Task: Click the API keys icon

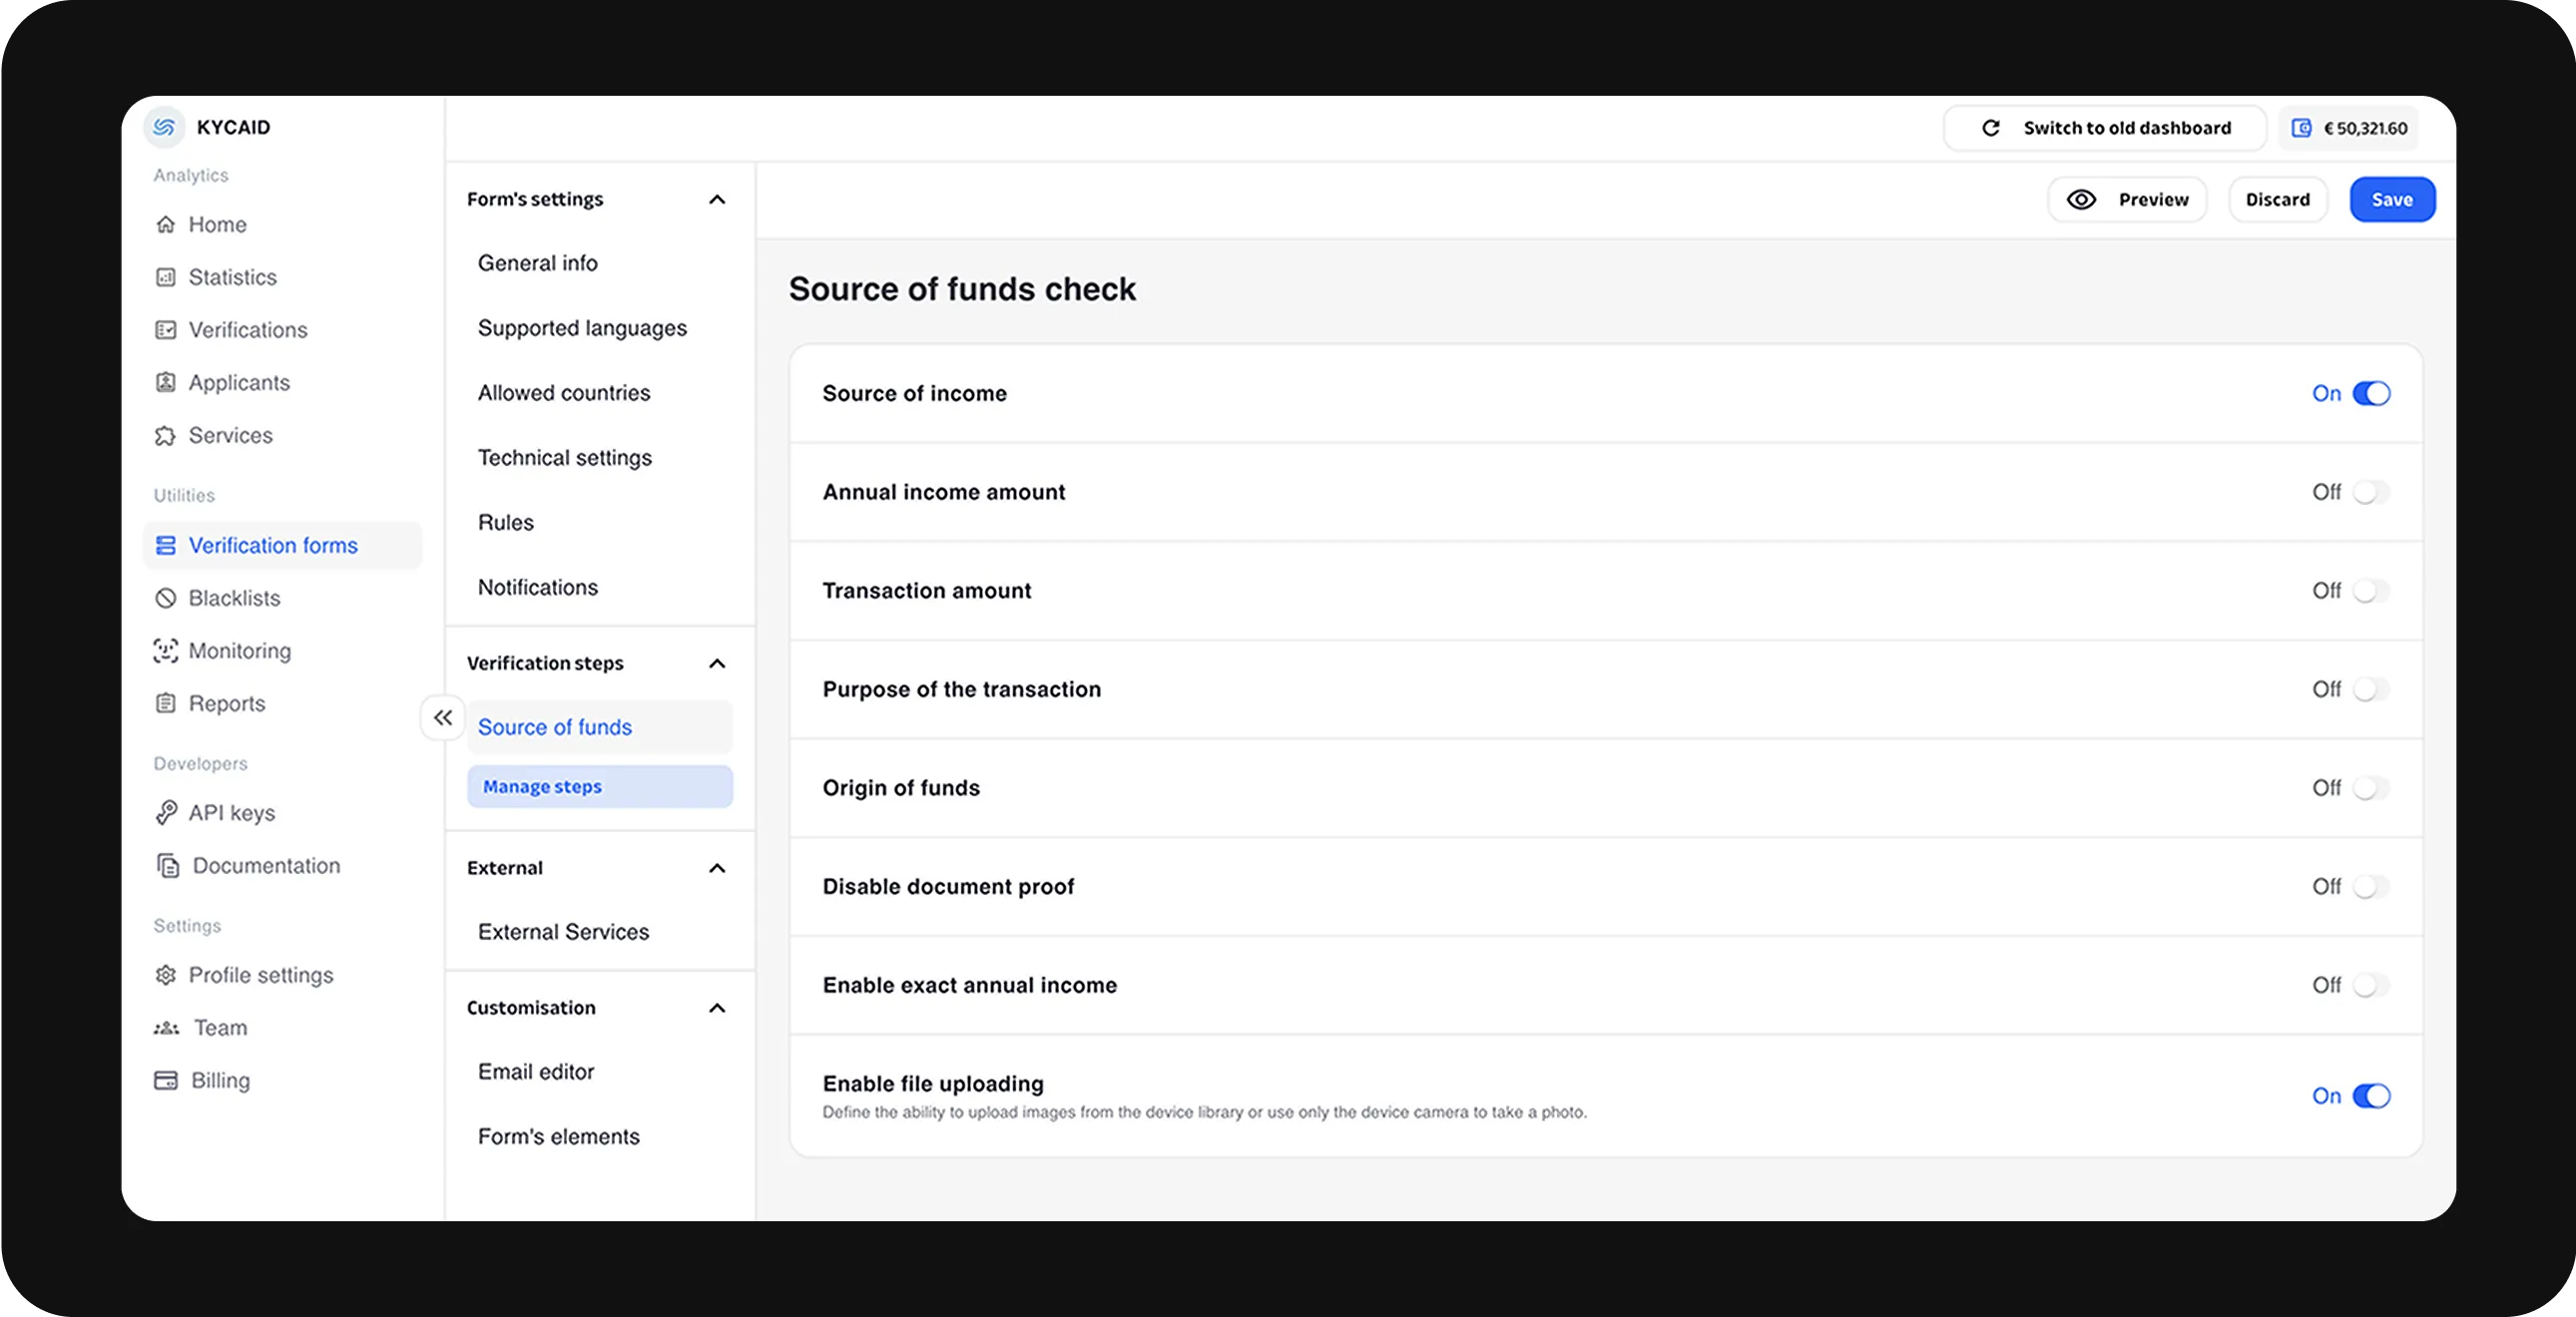Action: click(165, 813)
